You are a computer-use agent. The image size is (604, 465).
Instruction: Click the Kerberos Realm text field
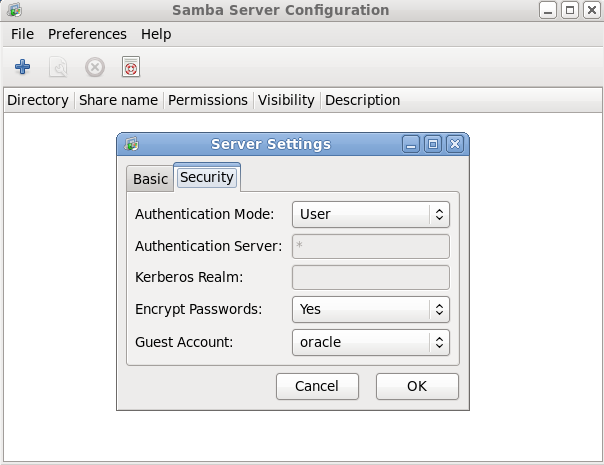371,278
